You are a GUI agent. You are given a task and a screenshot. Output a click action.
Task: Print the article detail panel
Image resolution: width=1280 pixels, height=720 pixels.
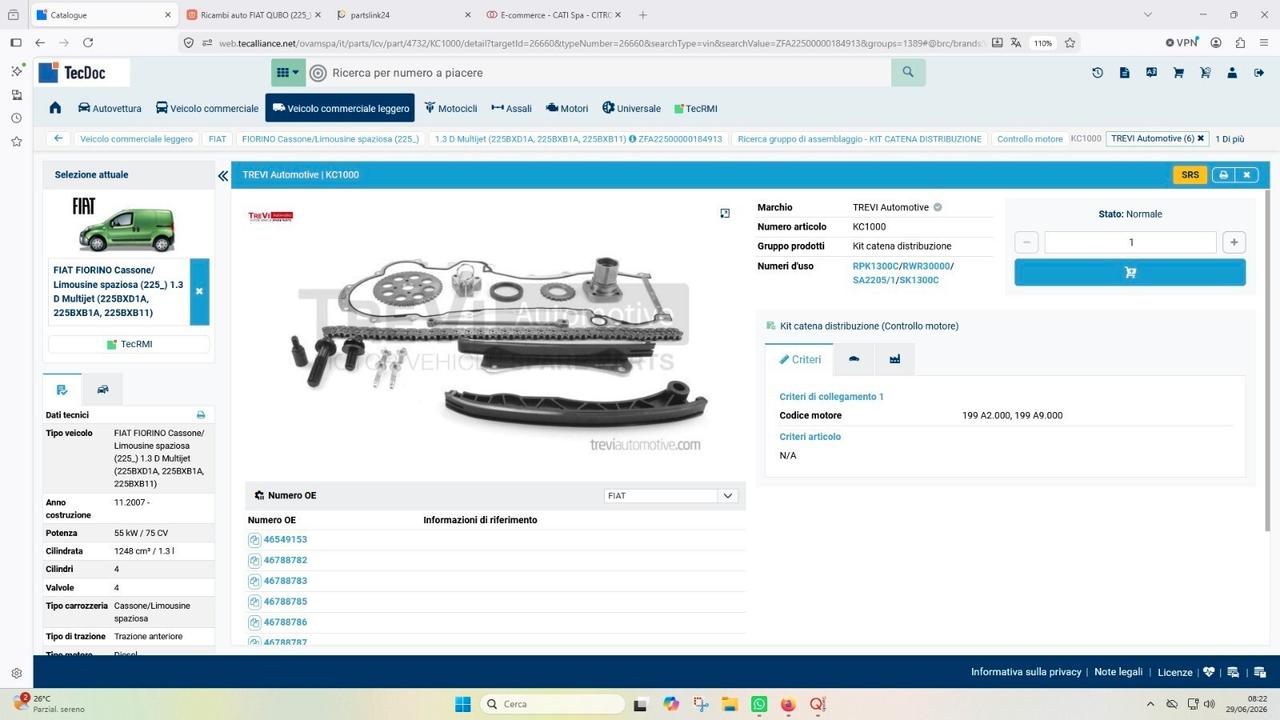tap(1223, 175)
